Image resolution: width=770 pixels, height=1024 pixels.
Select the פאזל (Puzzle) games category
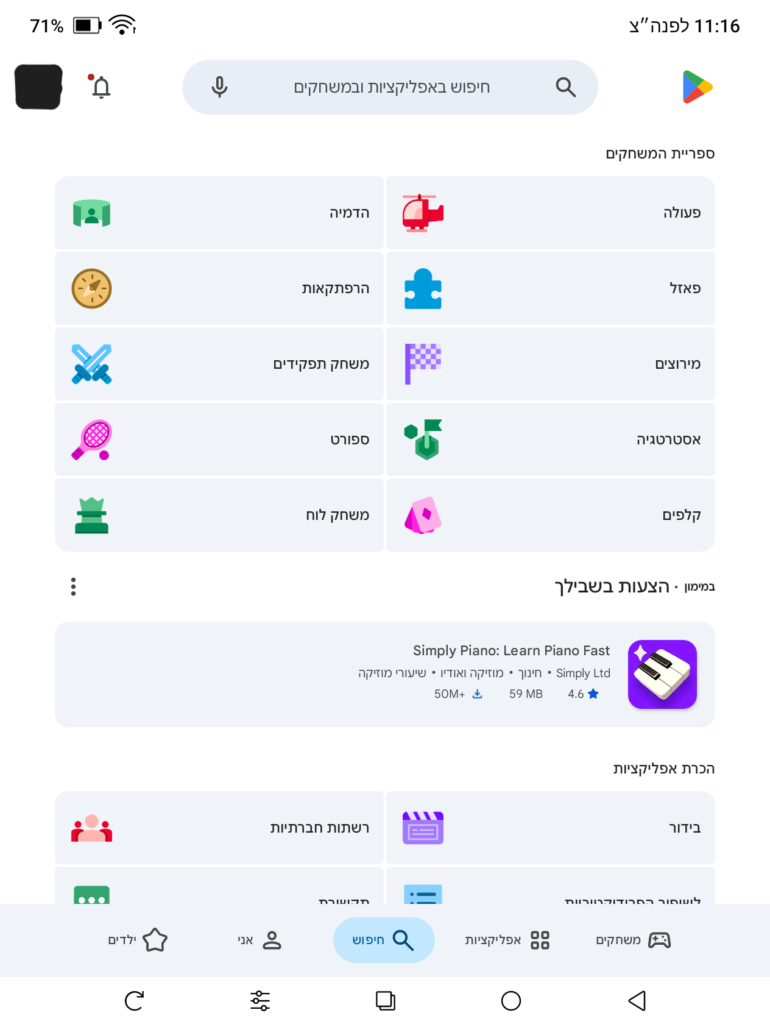coord(550,288)
